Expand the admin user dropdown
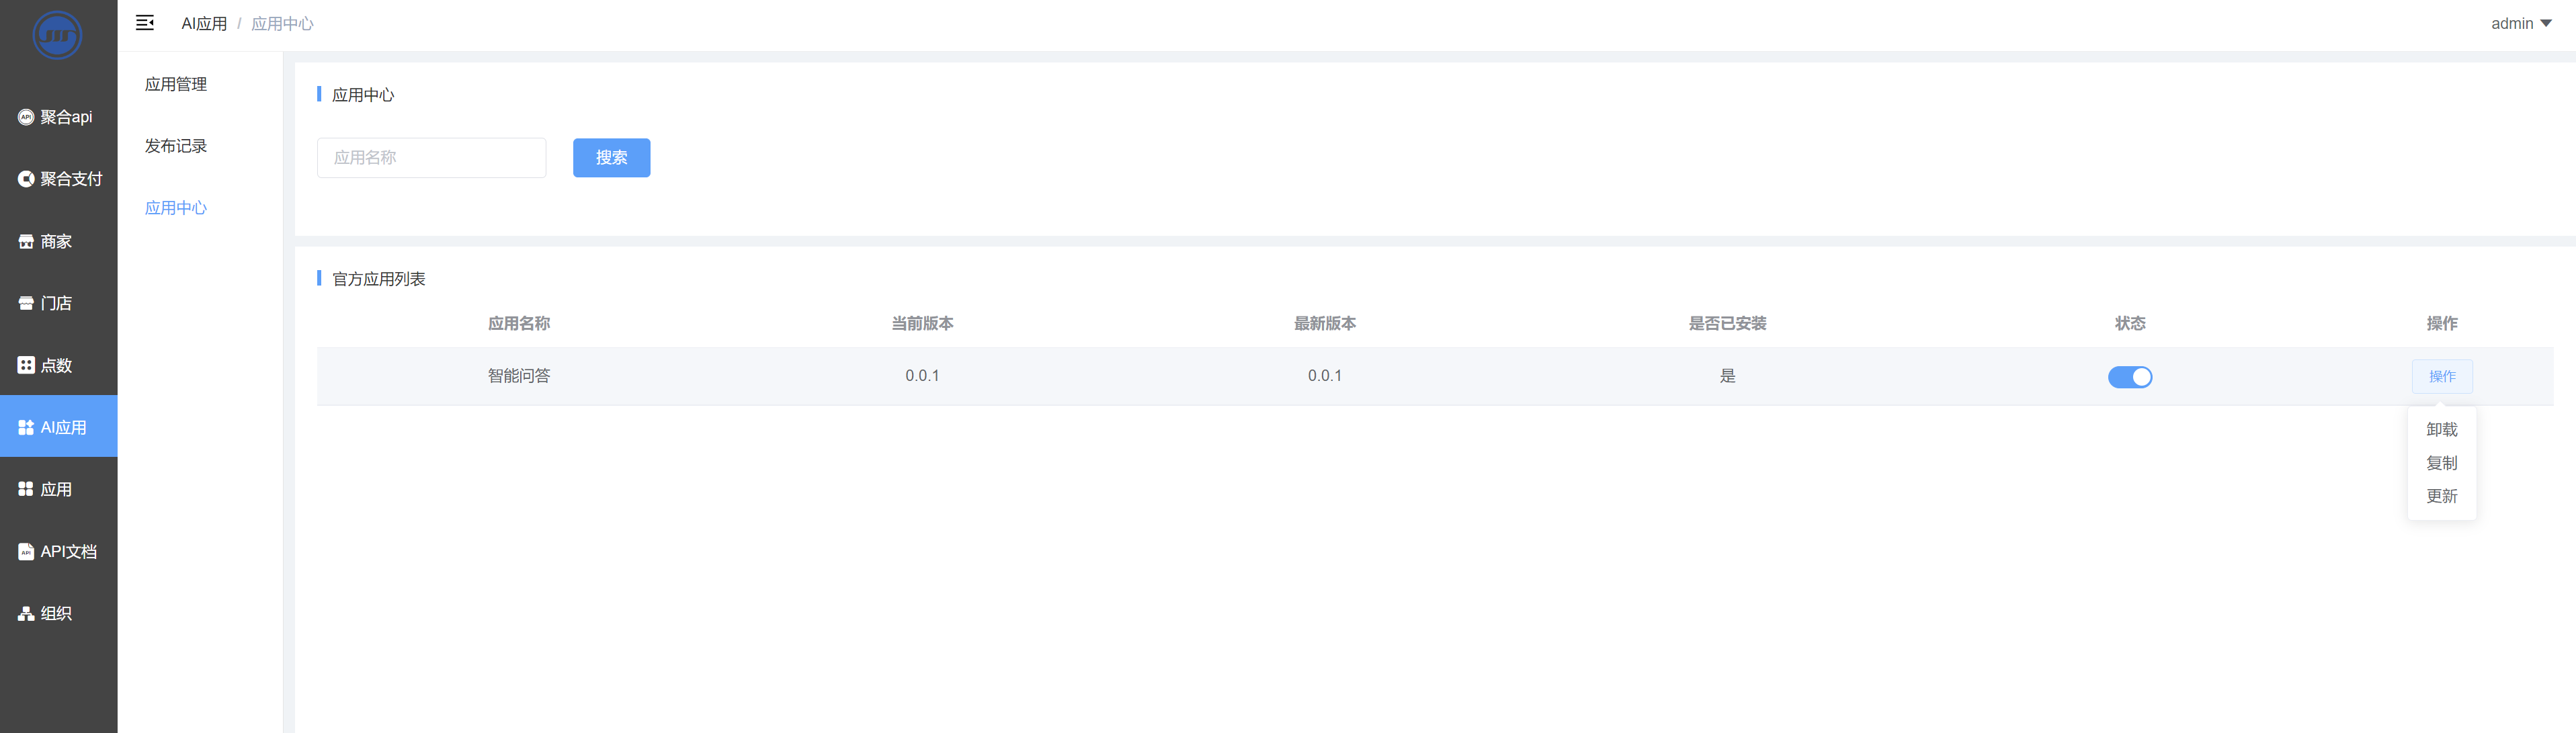2576x733 pixels. 2520,23
